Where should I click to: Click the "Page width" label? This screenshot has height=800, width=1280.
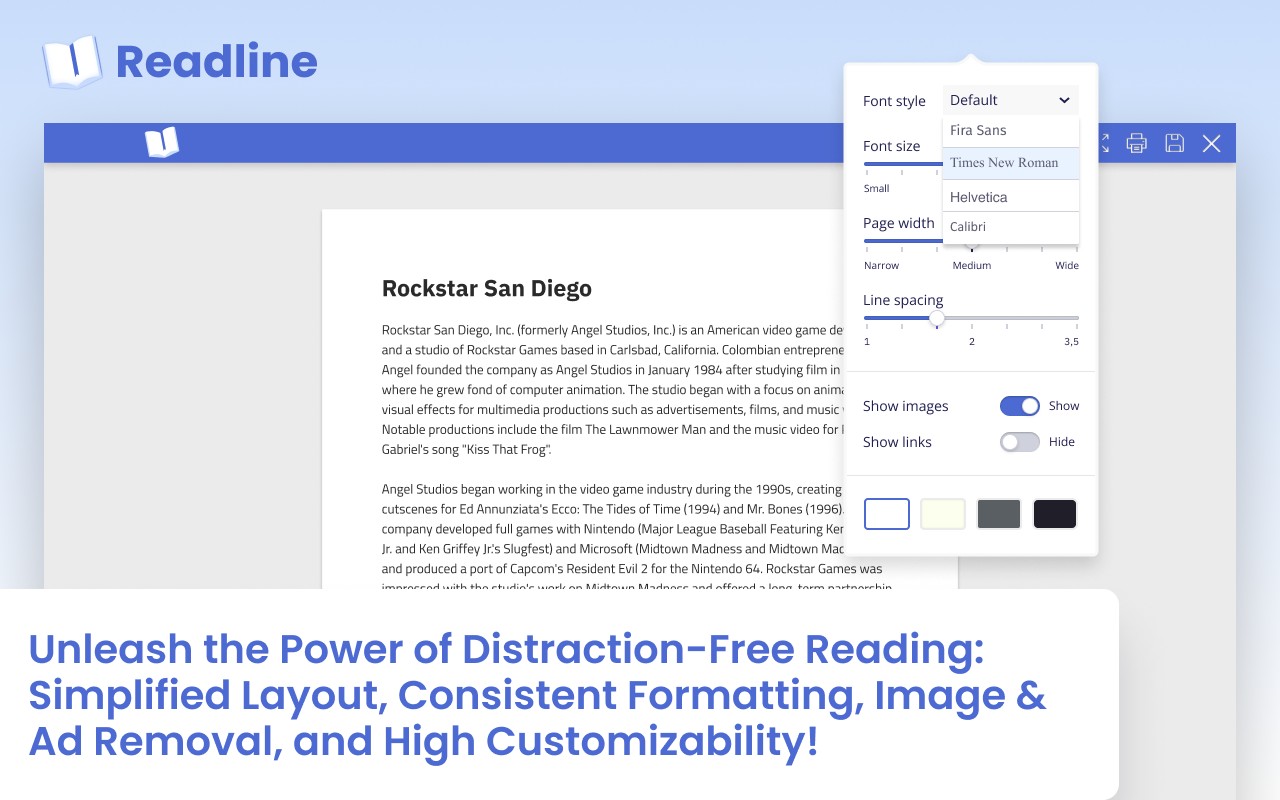click(898, 223)
